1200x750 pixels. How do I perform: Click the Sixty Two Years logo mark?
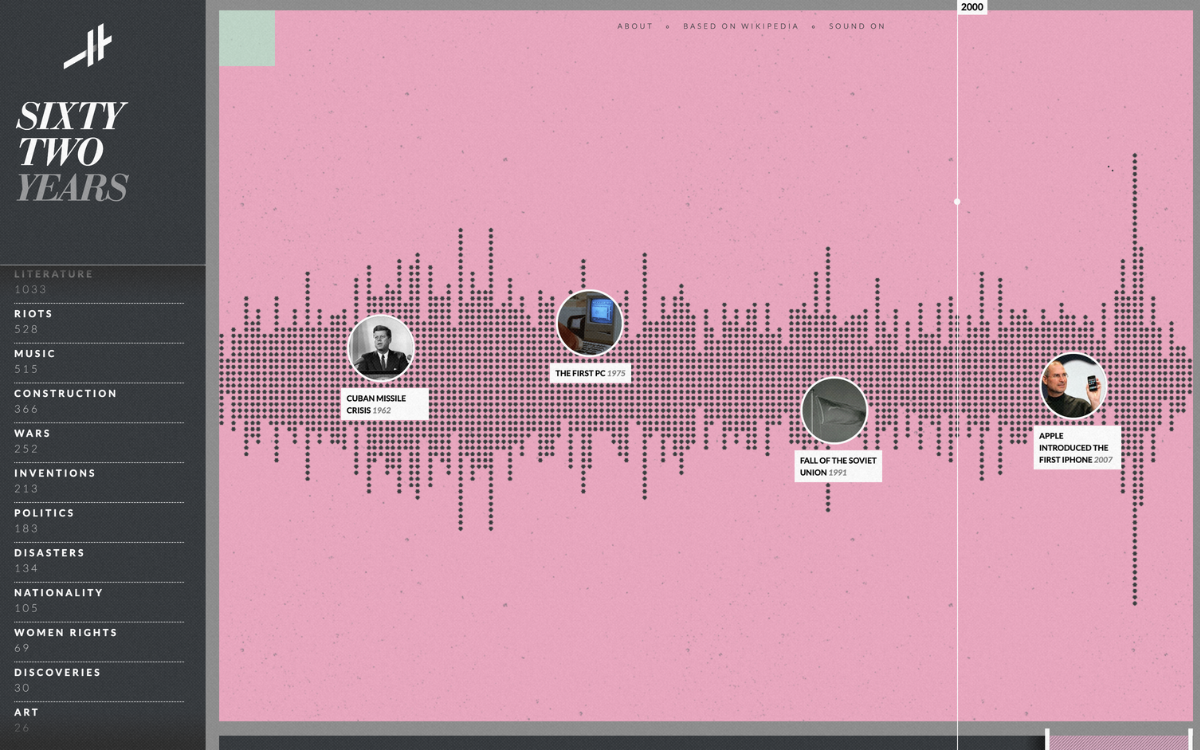89,44
